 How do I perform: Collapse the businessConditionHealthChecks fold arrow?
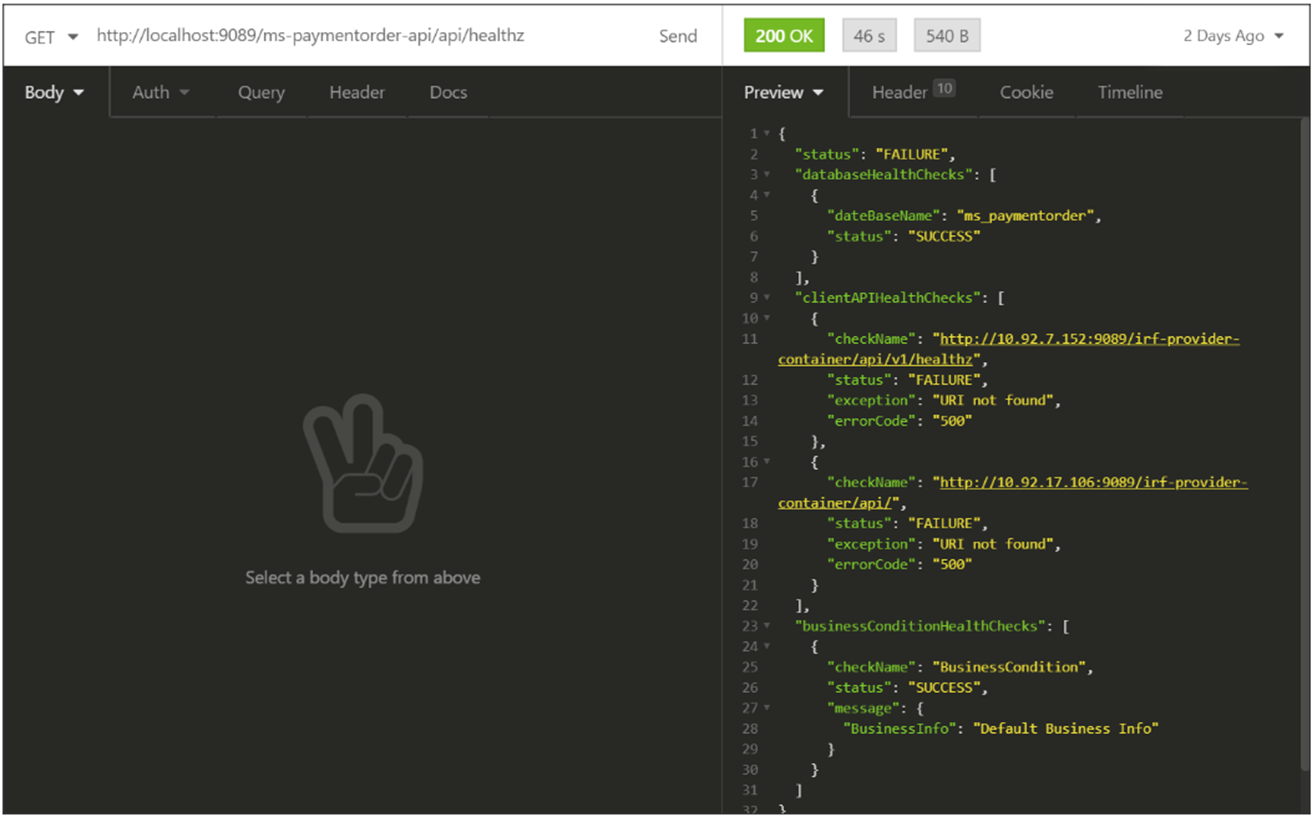[767, 627]
